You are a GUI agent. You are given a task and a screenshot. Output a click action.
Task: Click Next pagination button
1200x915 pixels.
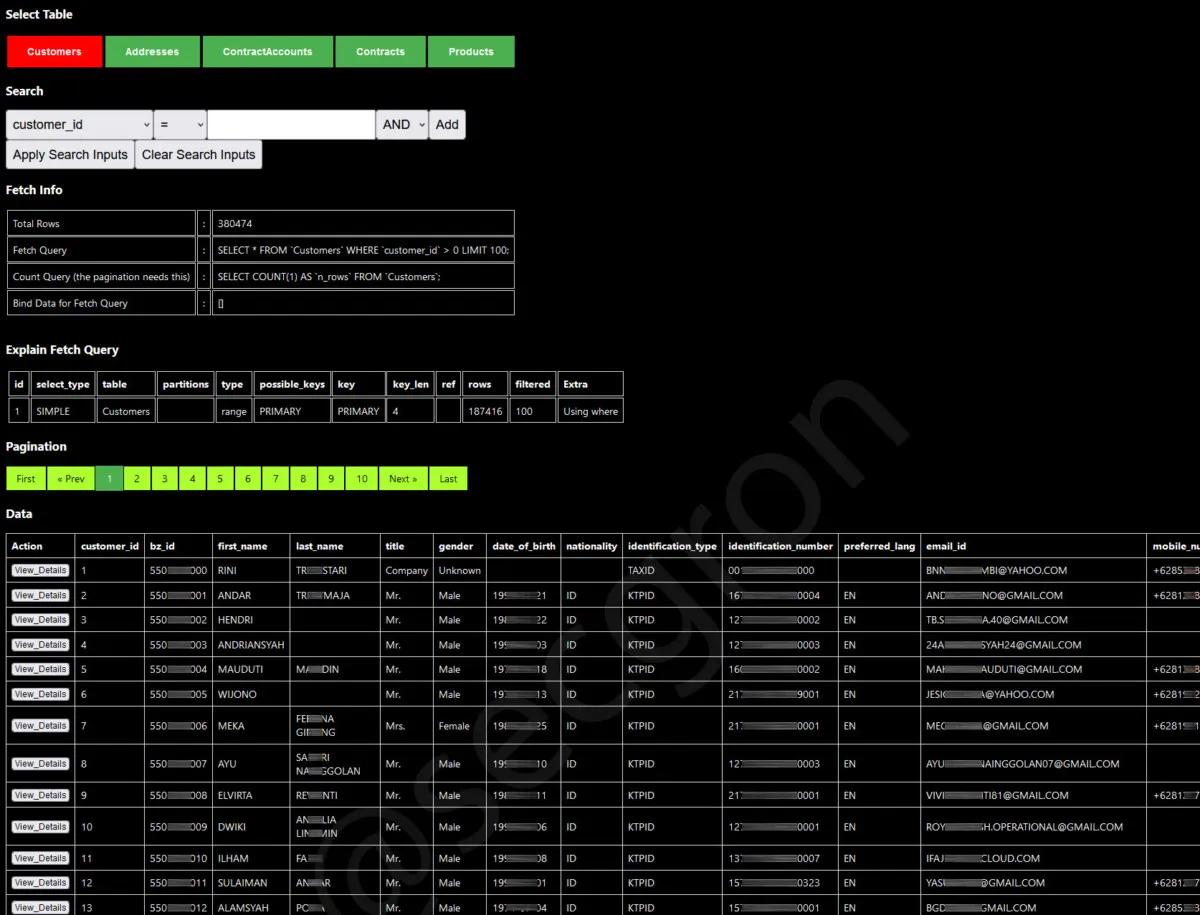coord(402,478)
